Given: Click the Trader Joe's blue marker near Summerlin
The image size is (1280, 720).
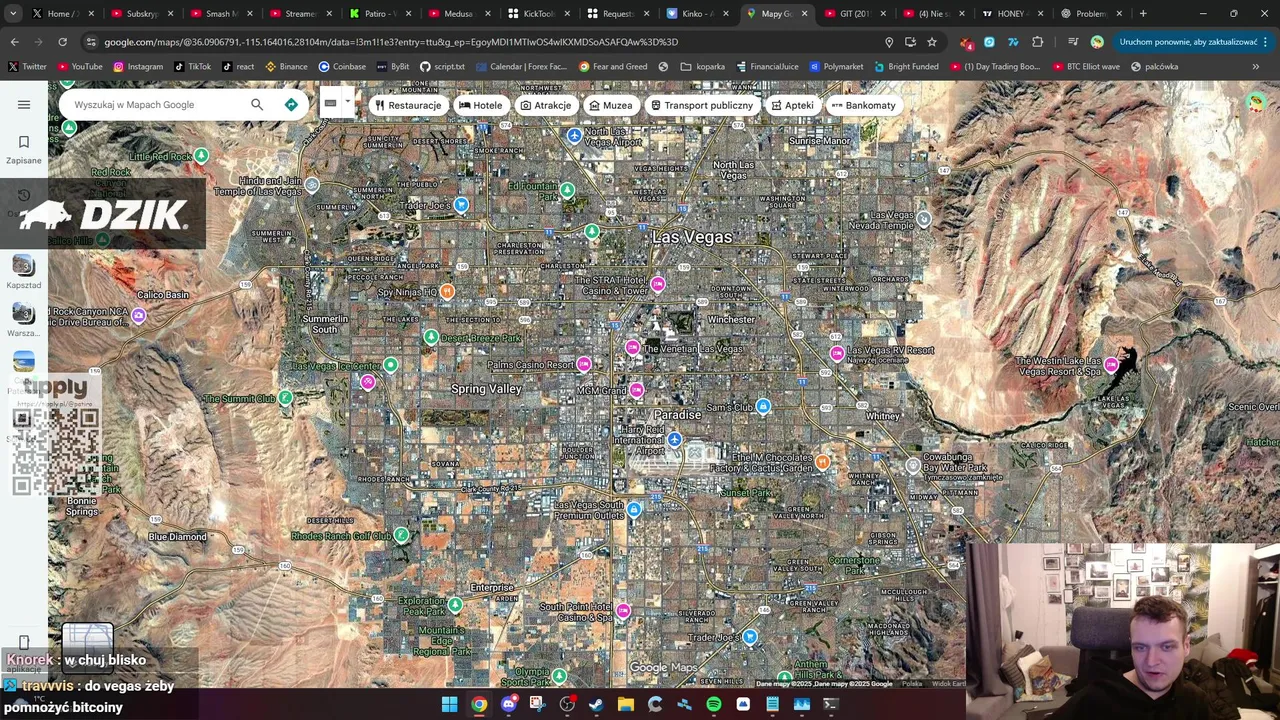Looking at the screenshot, I should (x=461, y=204).
